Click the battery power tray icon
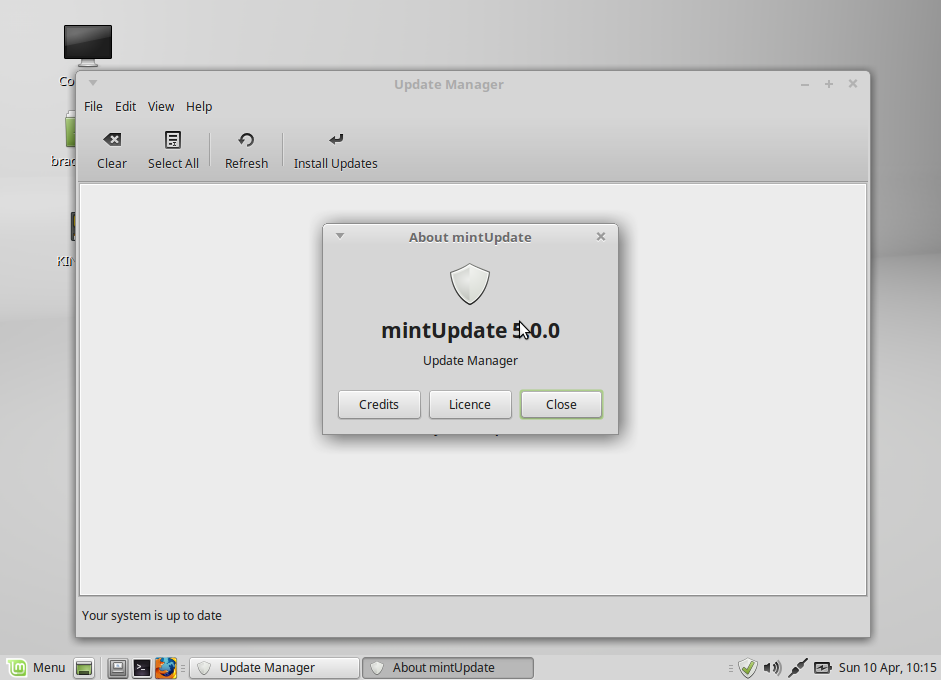Image resolution: width=941 pixels, height=680 pixels. click(822, 667)
